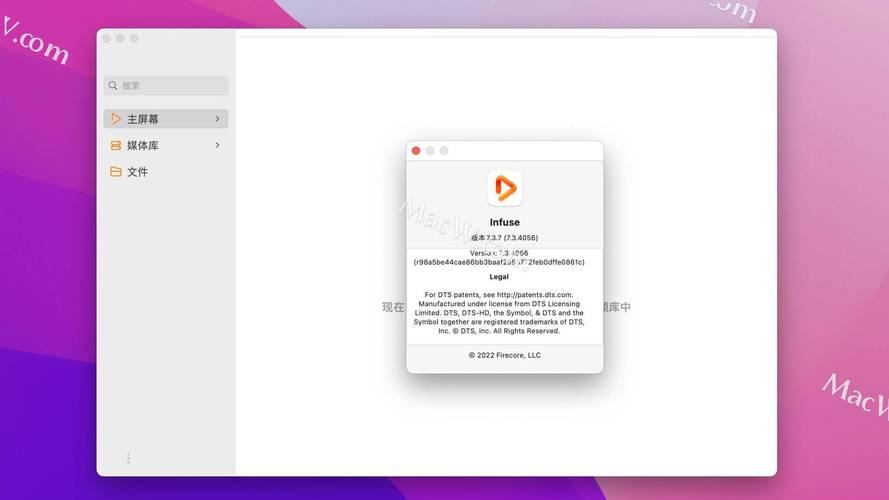Click the © 2022 Firecore, LLC footer

point(504,355)
